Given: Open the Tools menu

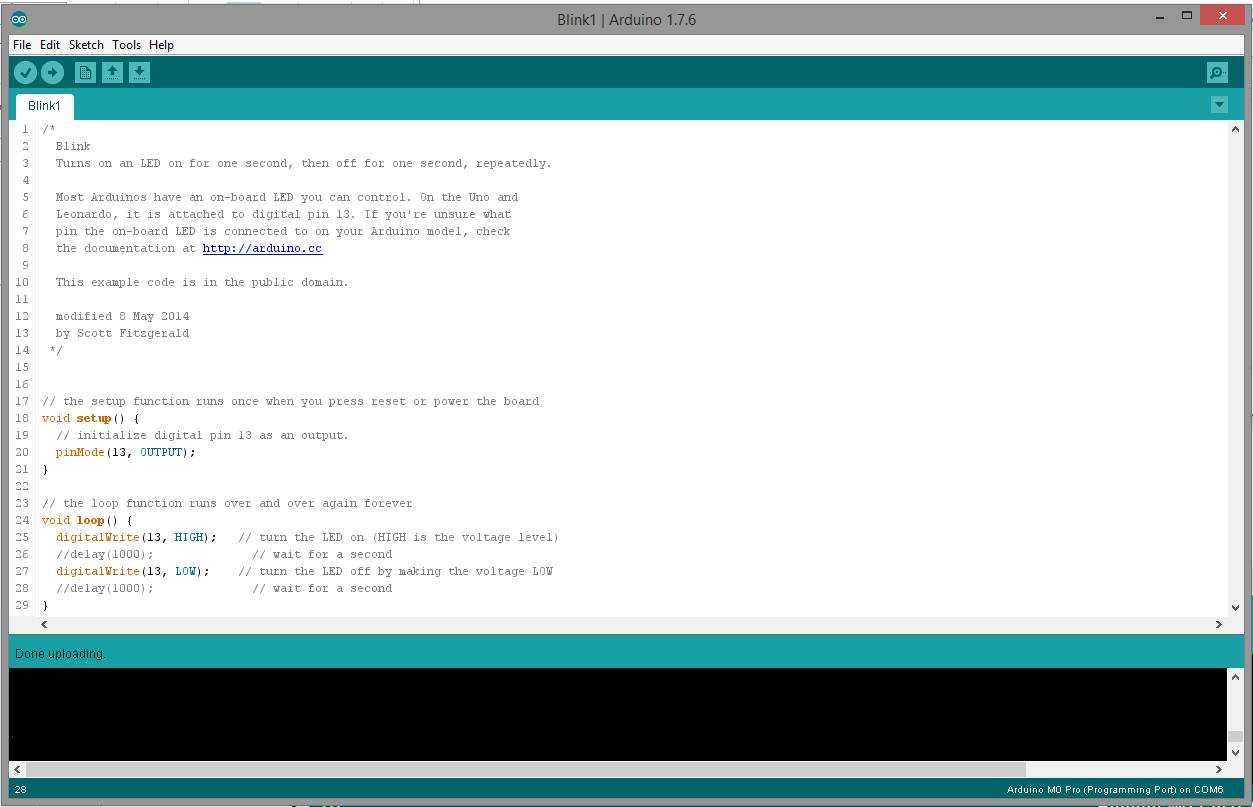Looking at the screenshot, I should 126,44.
